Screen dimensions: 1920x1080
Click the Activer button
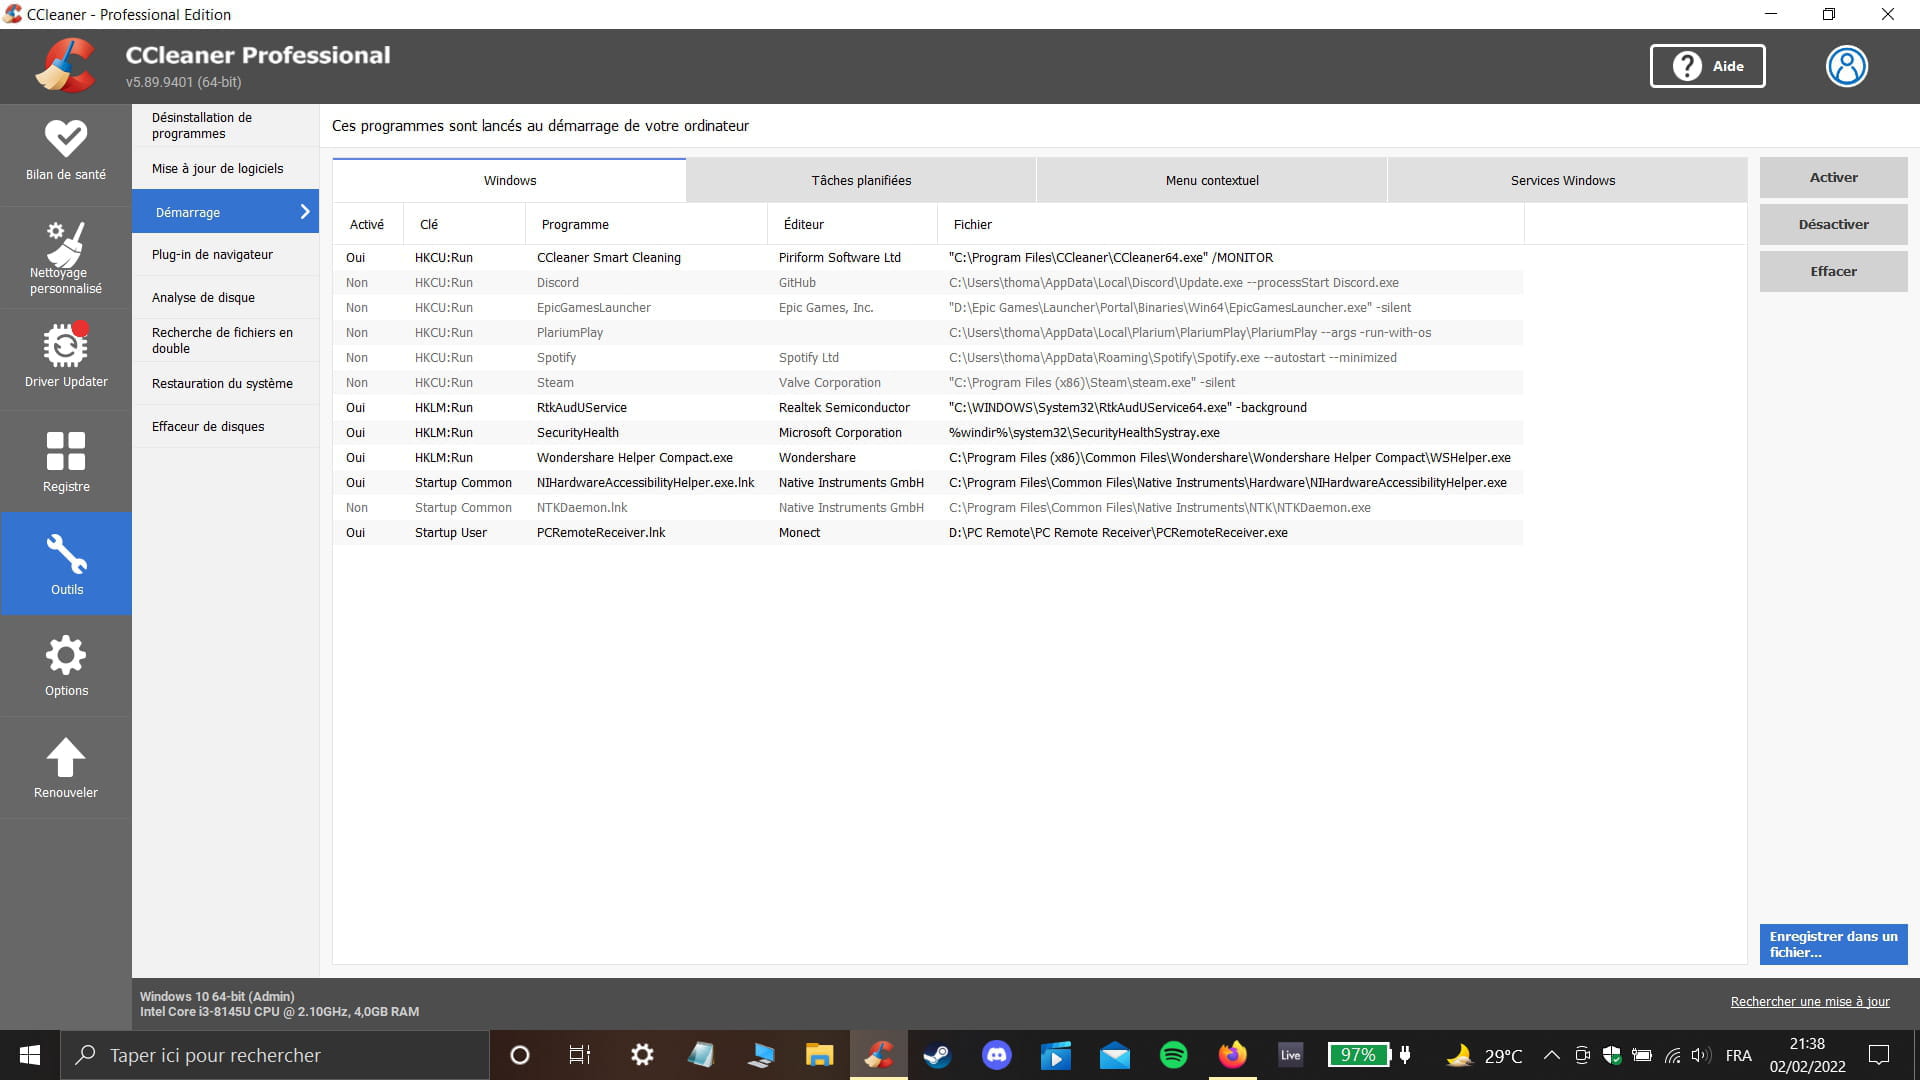[x=1833, y=177]
